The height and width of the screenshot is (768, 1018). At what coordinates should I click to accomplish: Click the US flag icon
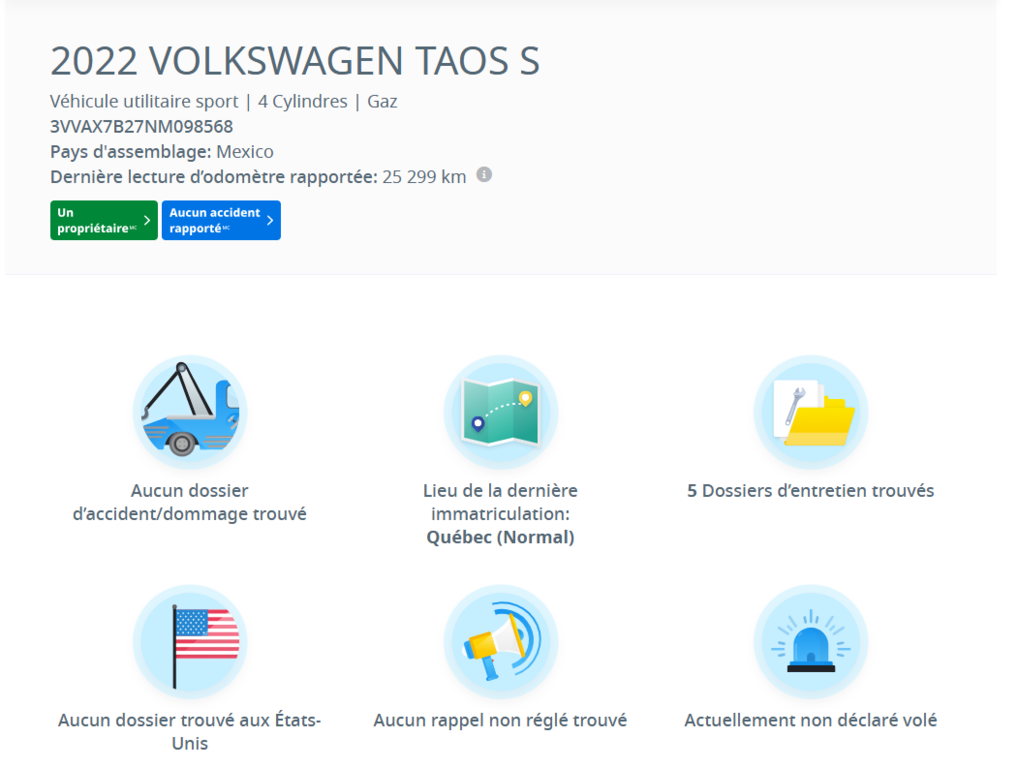click(190, 641)
